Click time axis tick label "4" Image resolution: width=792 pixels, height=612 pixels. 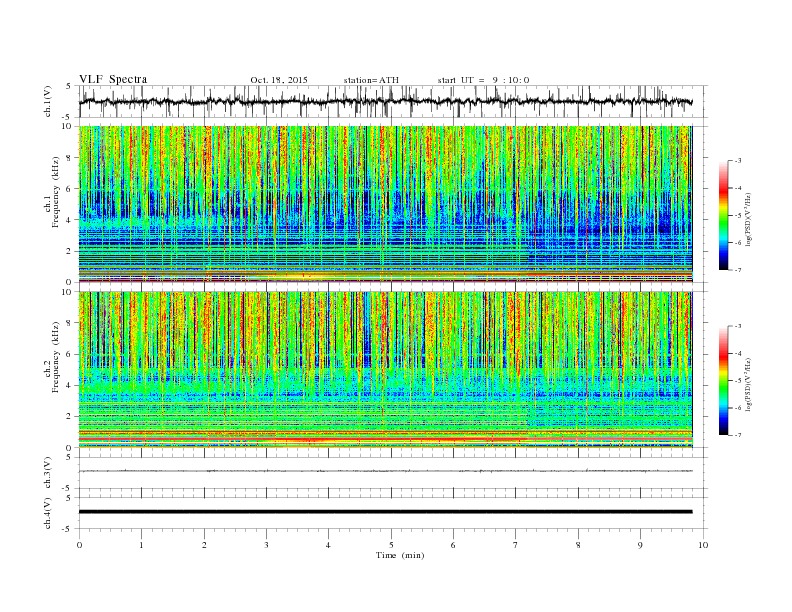328,545
